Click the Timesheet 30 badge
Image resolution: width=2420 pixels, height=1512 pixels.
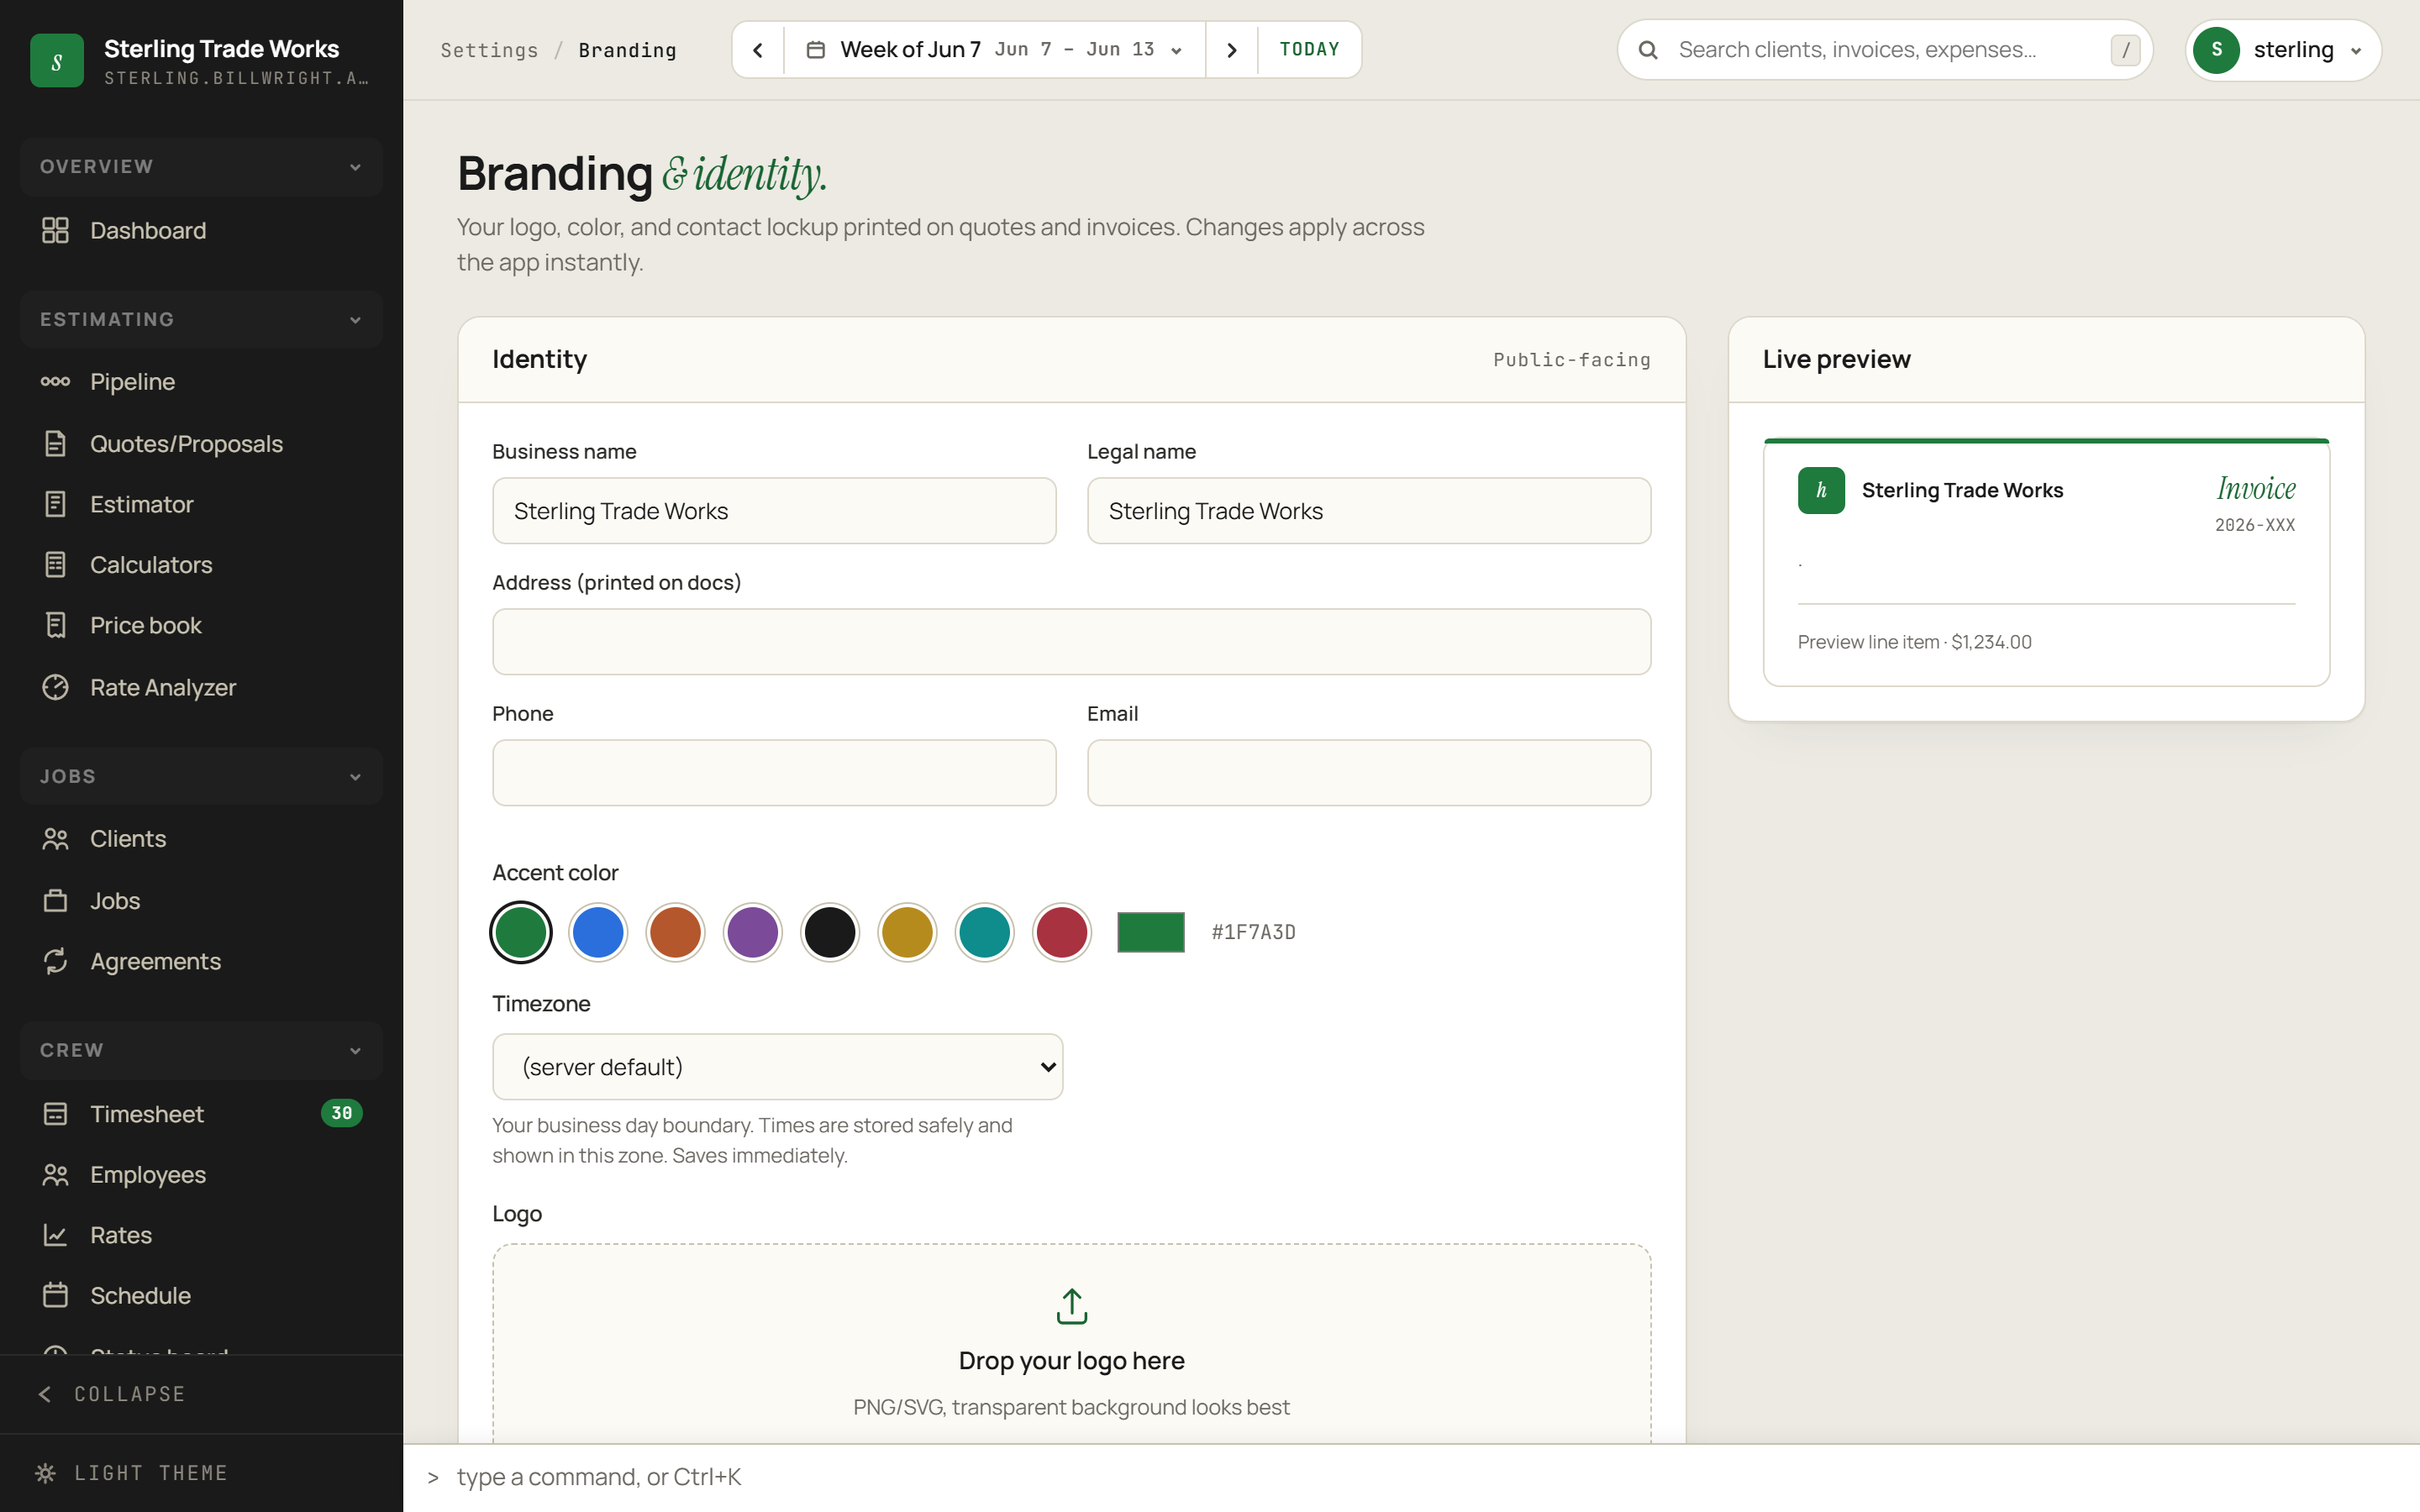[x=341, y=1113]
